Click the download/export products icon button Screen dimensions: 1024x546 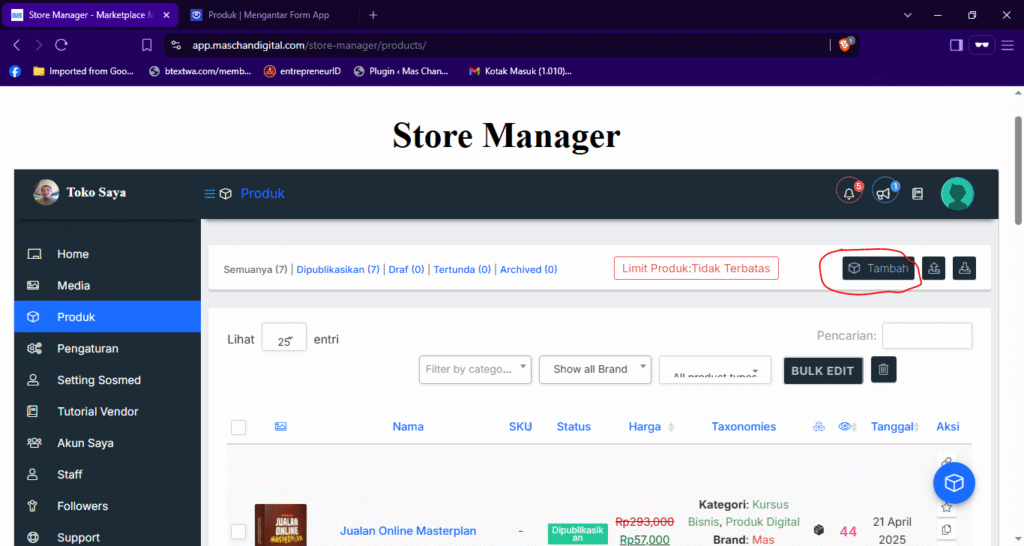pos(964,268)
